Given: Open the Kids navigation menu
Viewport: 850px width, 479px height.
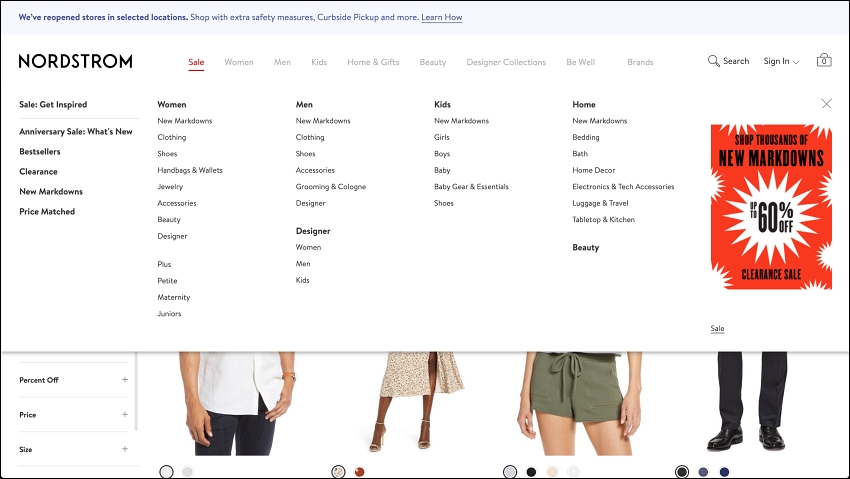Looking at the screenshot, I should point(319,62).
